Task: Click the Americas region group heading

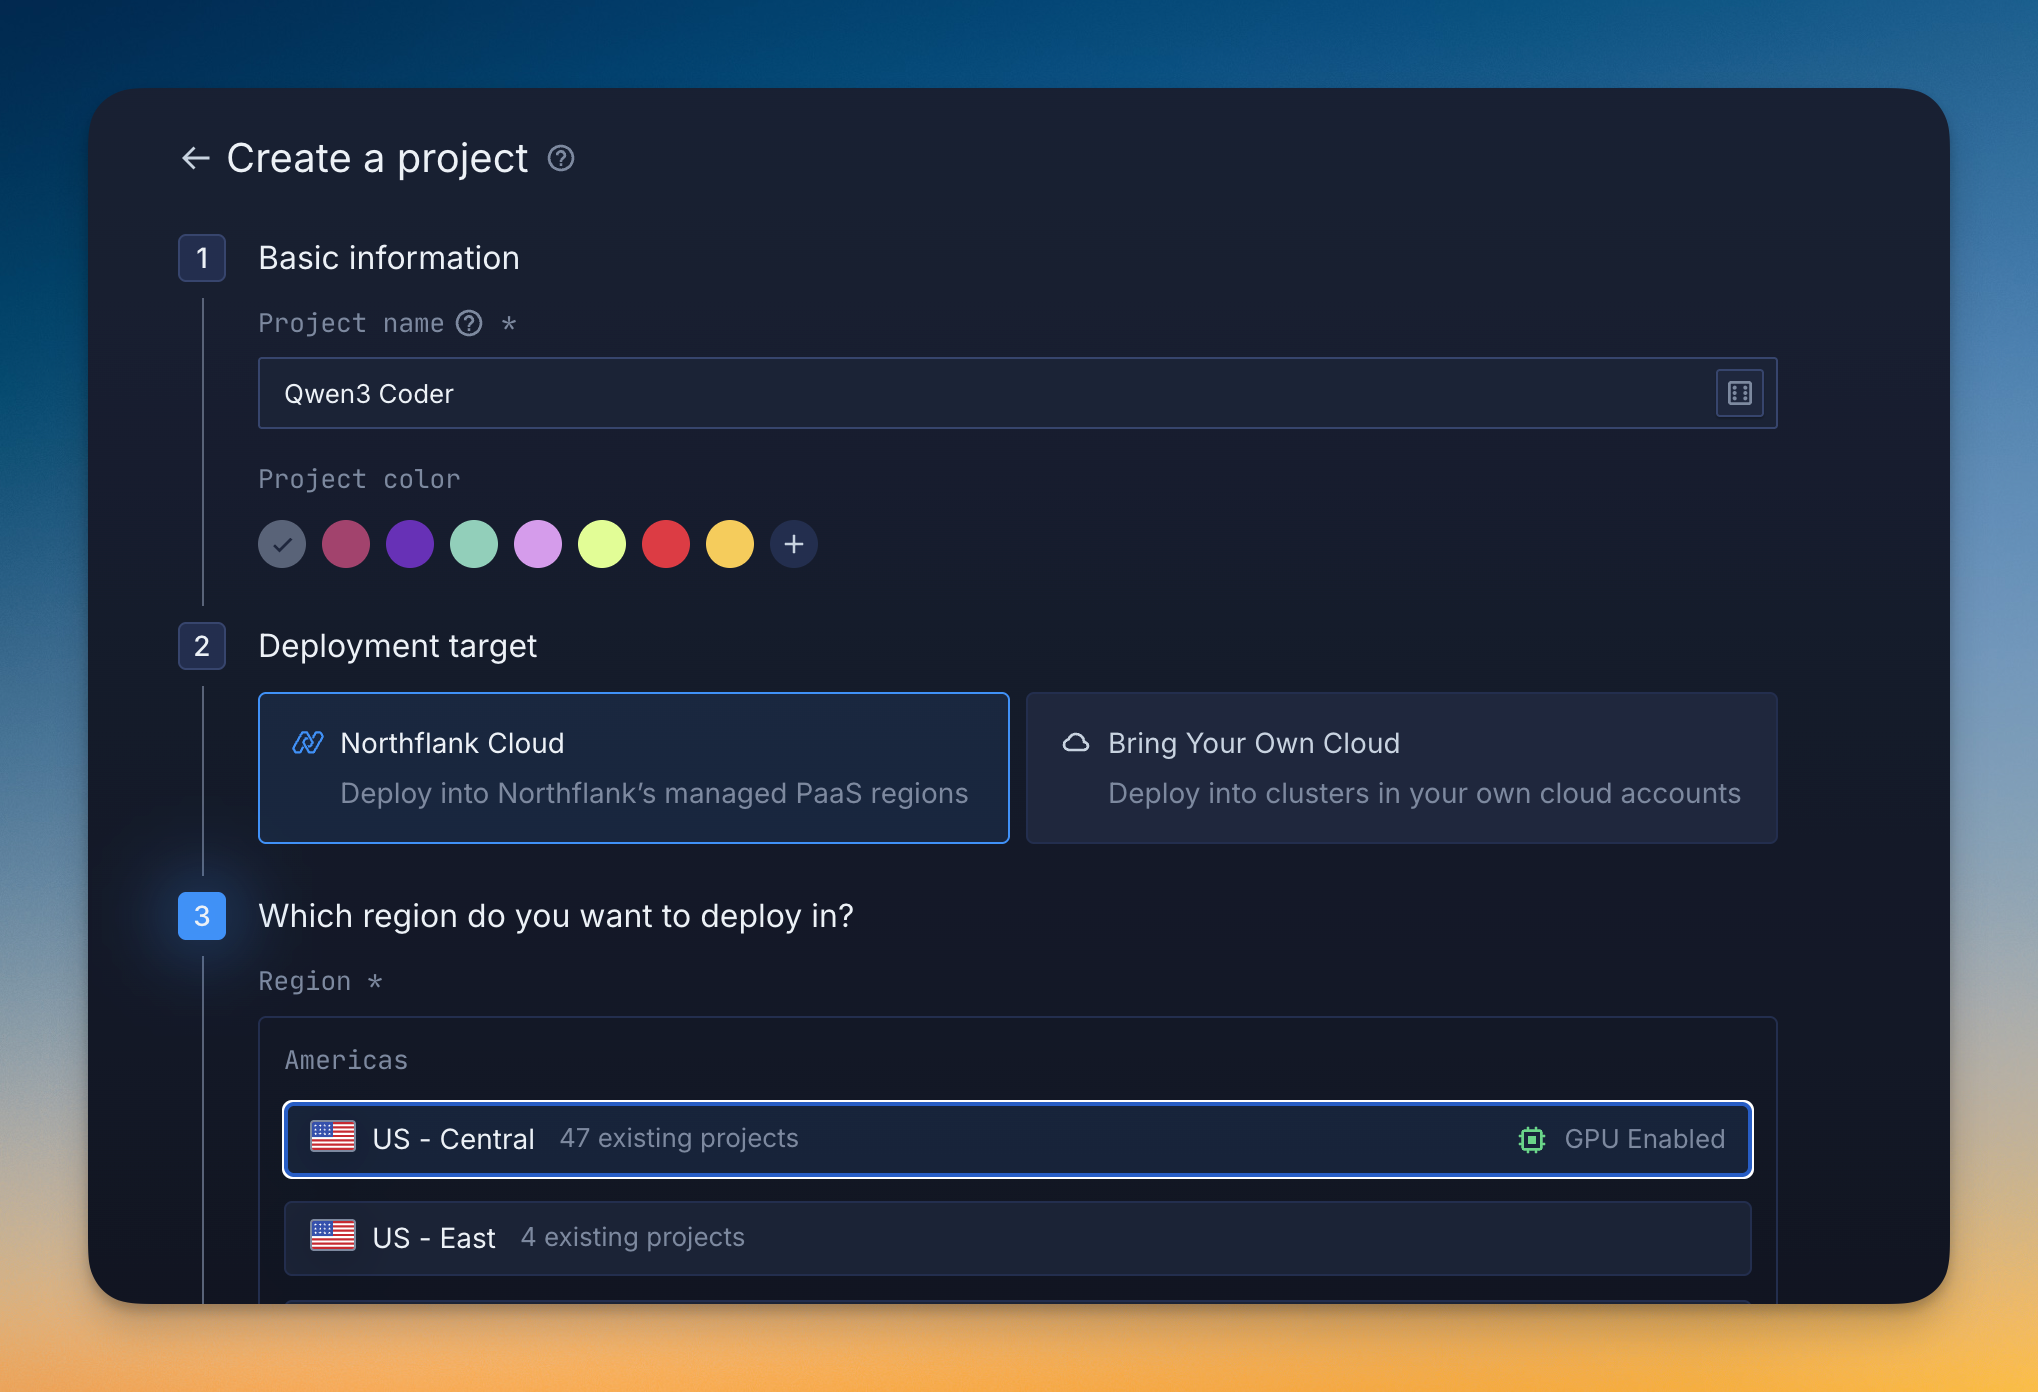Action: click(x=346, y=1060)
